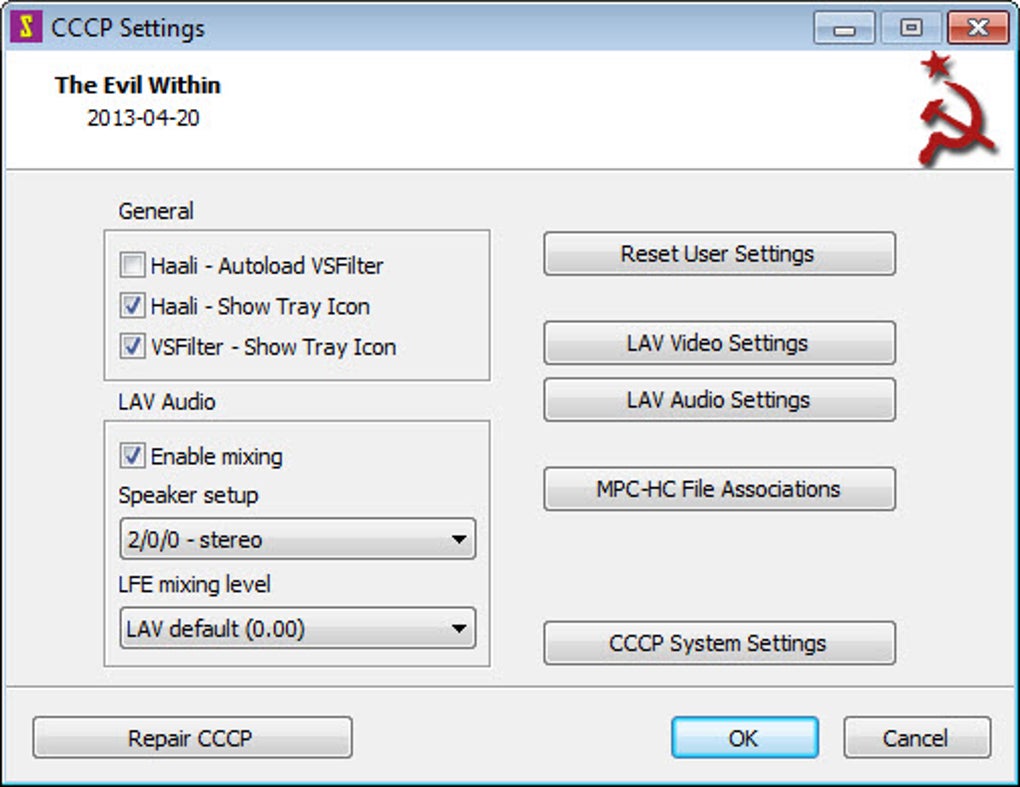
Task: Click the Reset User Settings button
Action: 719,254
